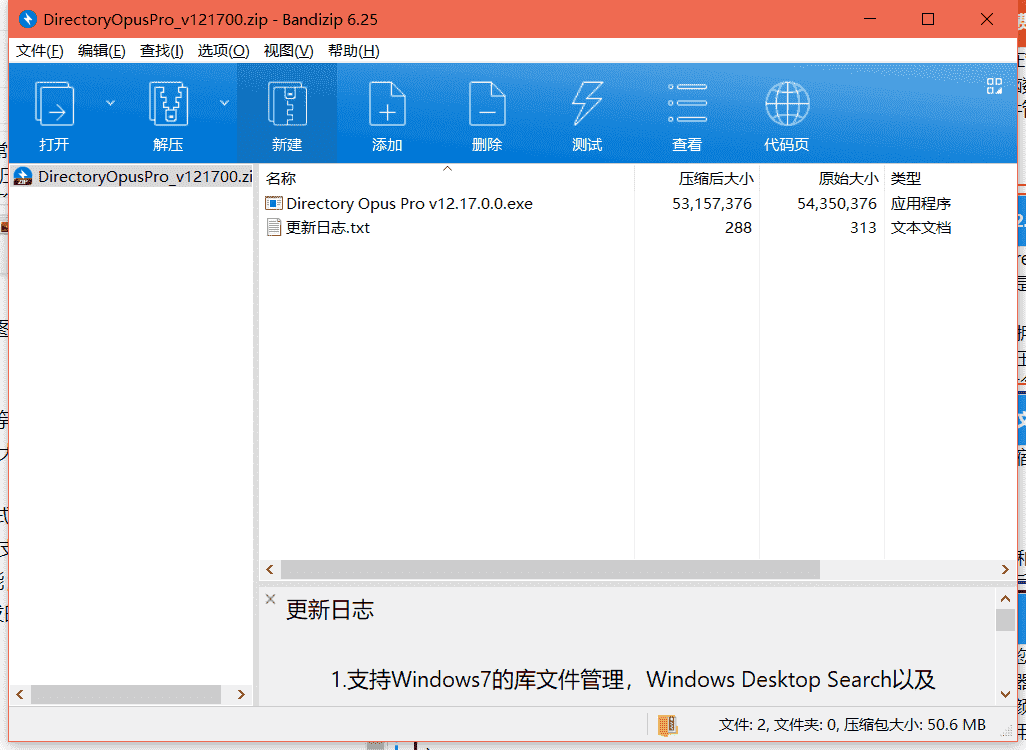Click the status bar archive size summary text
The width and height of the screenshot is (1026, 750).
pos(852,725)
